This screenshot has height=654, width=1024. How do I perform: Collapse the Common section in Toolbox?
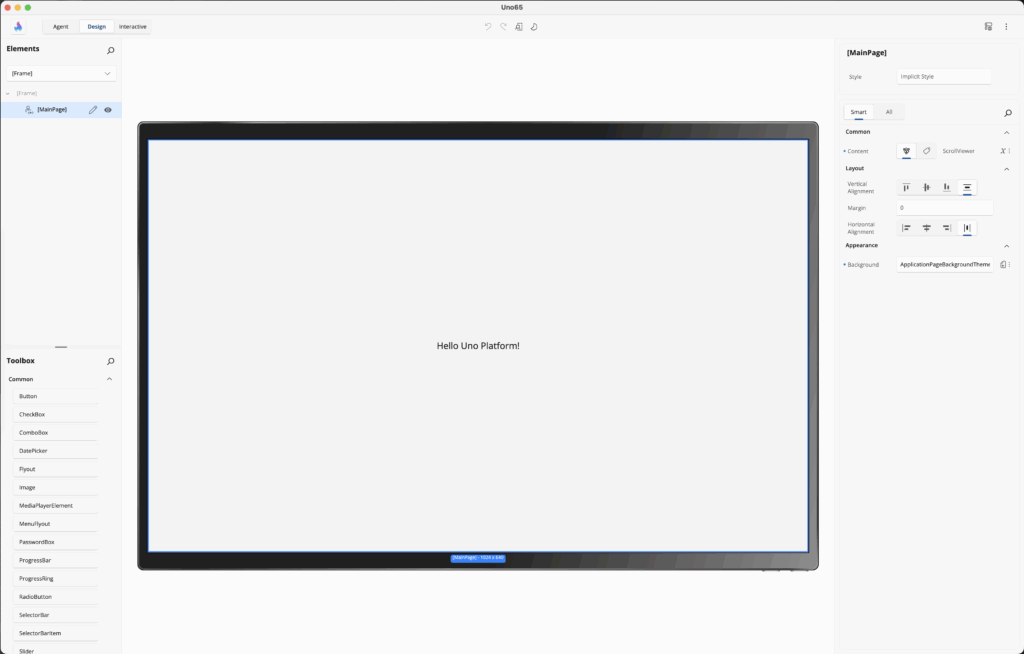point(109,380)
